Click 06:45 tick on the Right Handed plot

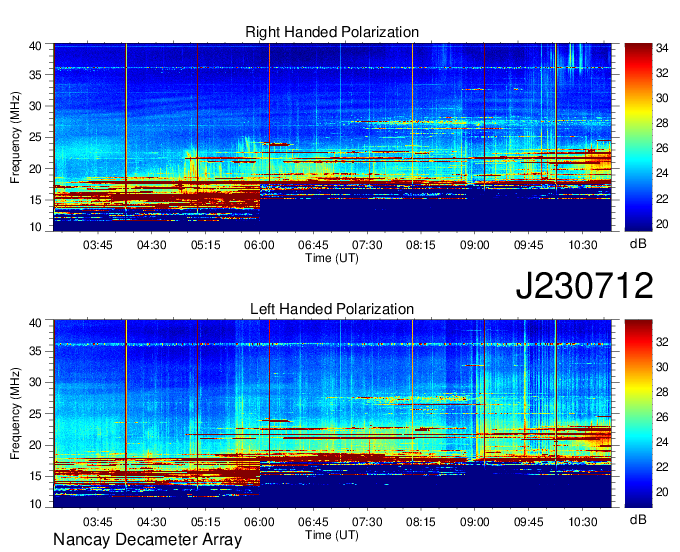click(313, 245)
